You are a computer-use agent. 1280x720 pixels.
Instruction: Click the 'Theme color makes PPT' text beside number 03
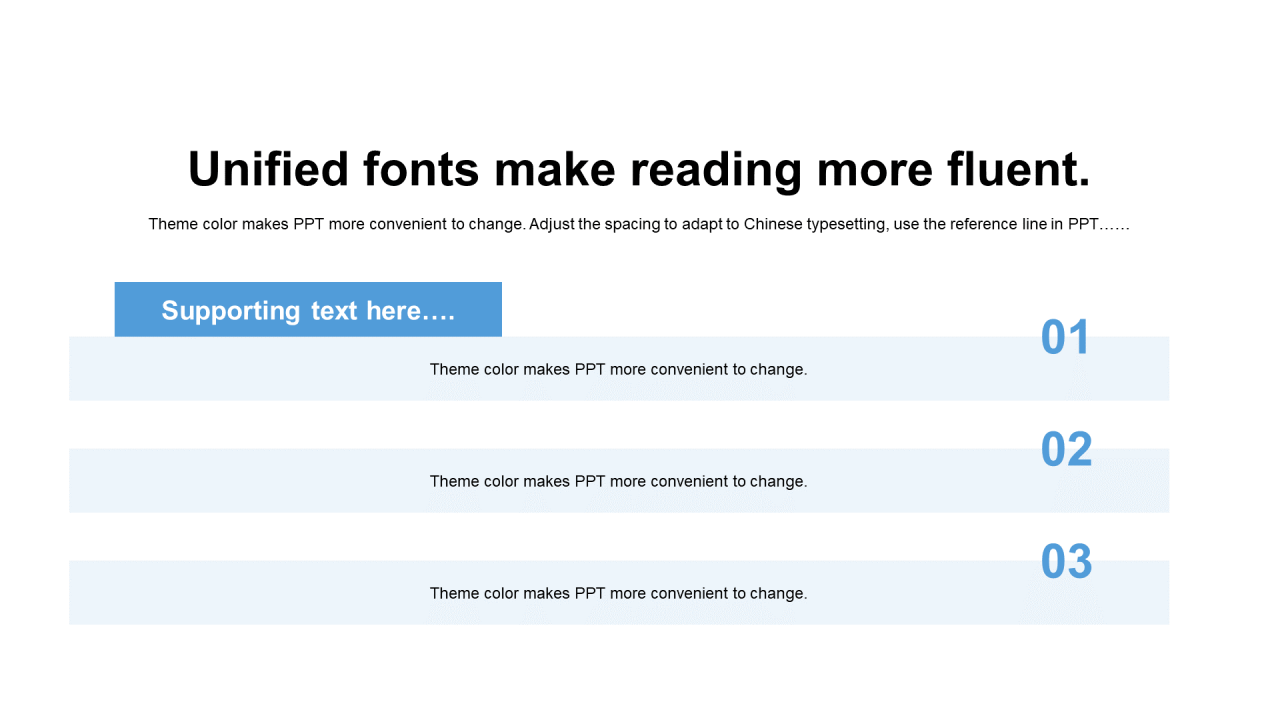[x=618, y=593]
